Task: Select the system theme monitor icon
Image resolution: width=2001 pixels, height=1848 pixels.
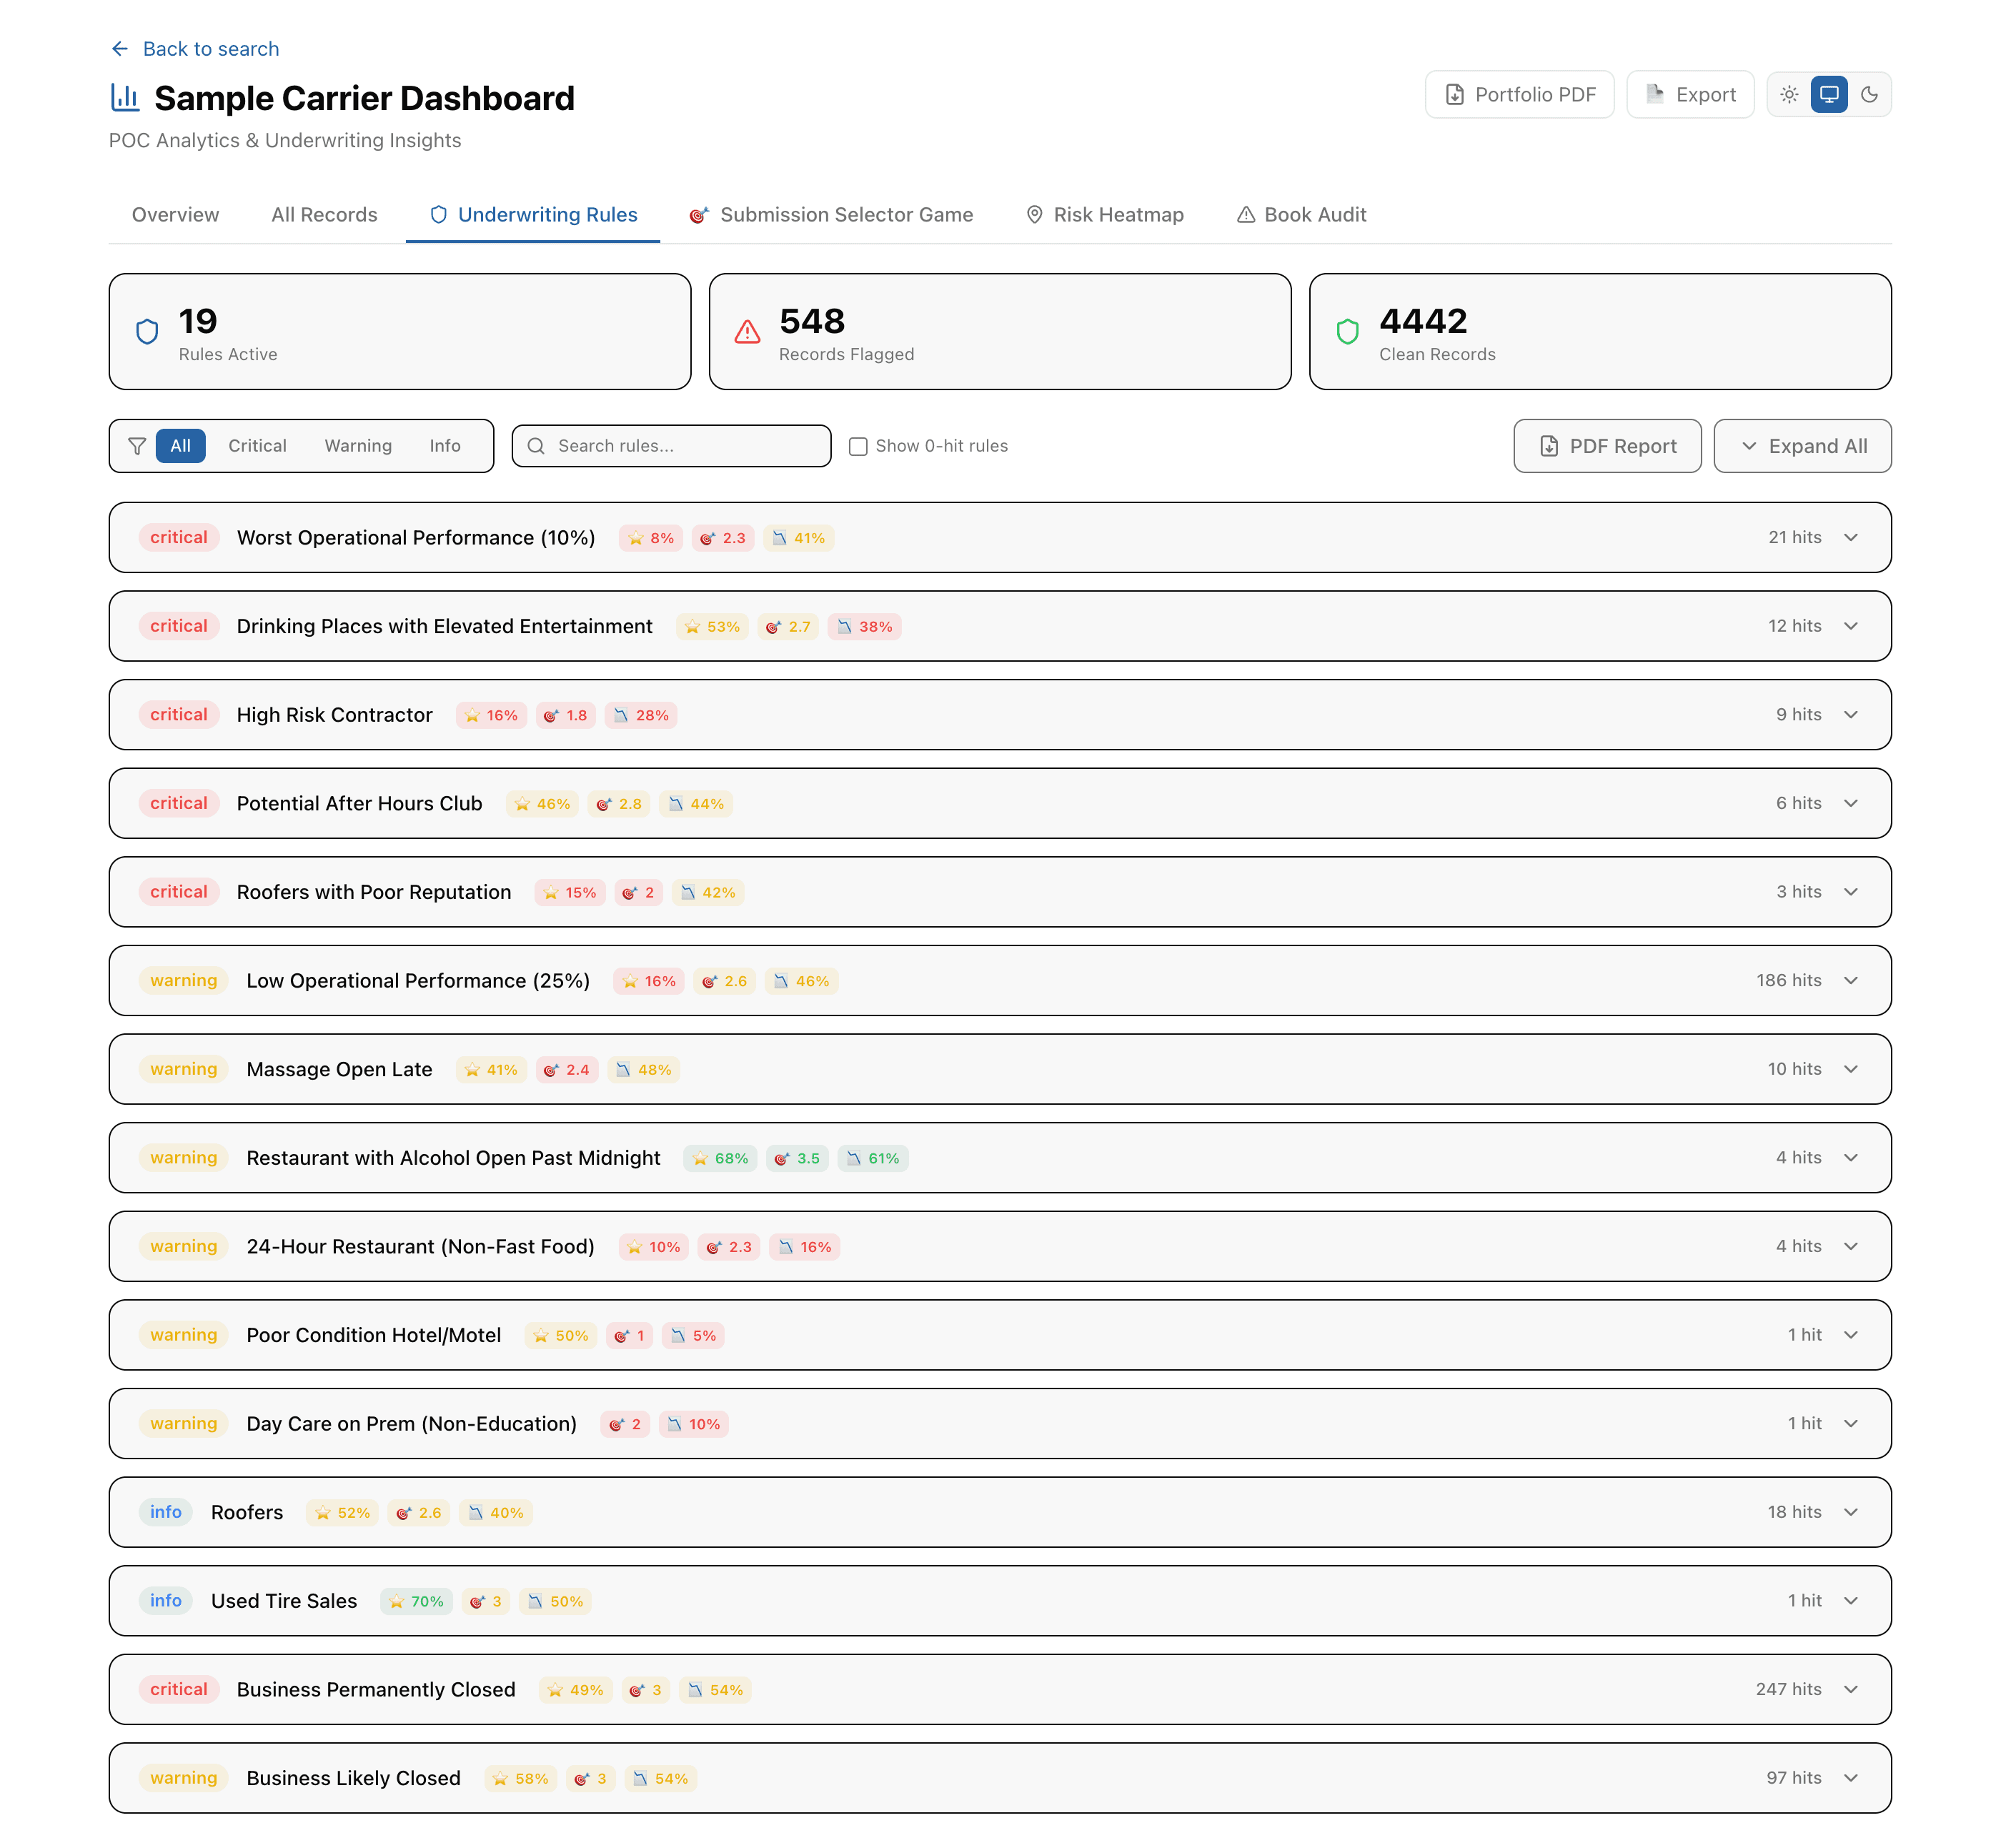Action: click(x=1829, y=95)
